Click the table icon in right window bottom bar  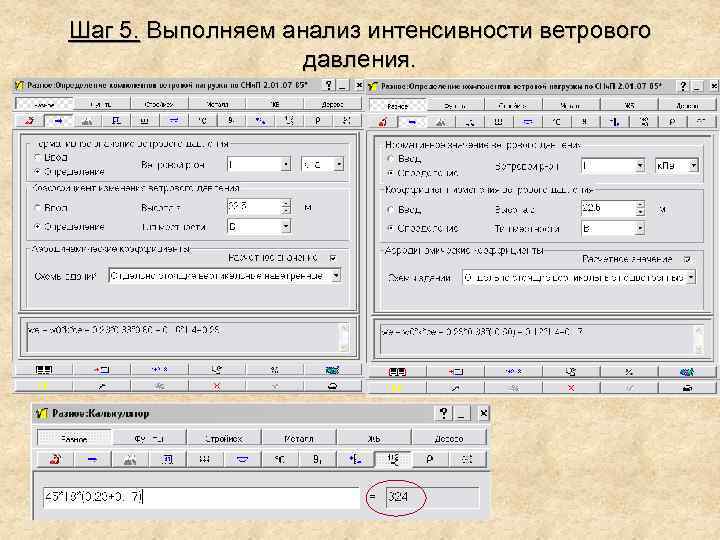398,371
